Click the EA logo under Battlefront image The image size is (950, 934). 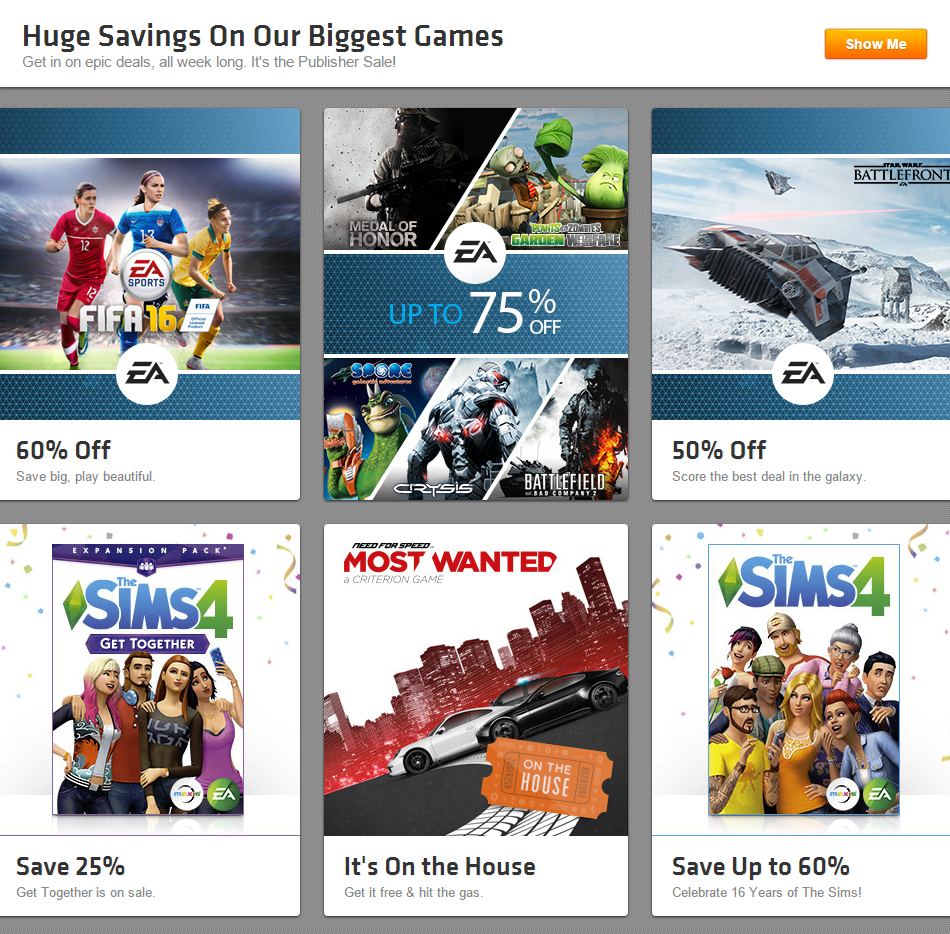pos(803,374)
